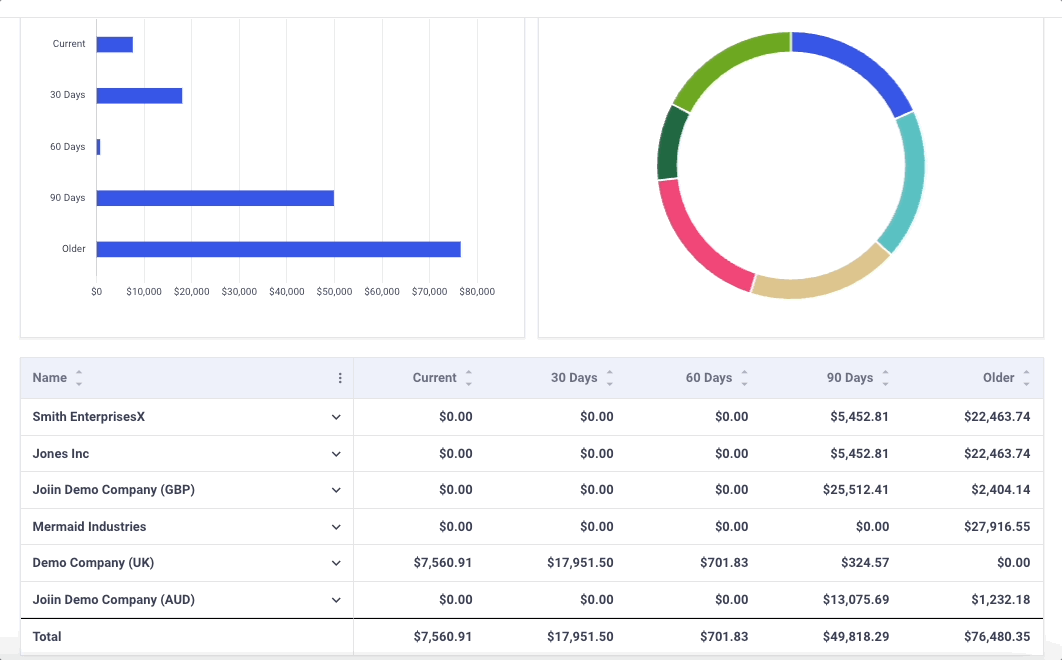Screen dimensions: 1062x660
Task: Click the $324.57 value for Demo Company (UK)
Action: (865, 563)
